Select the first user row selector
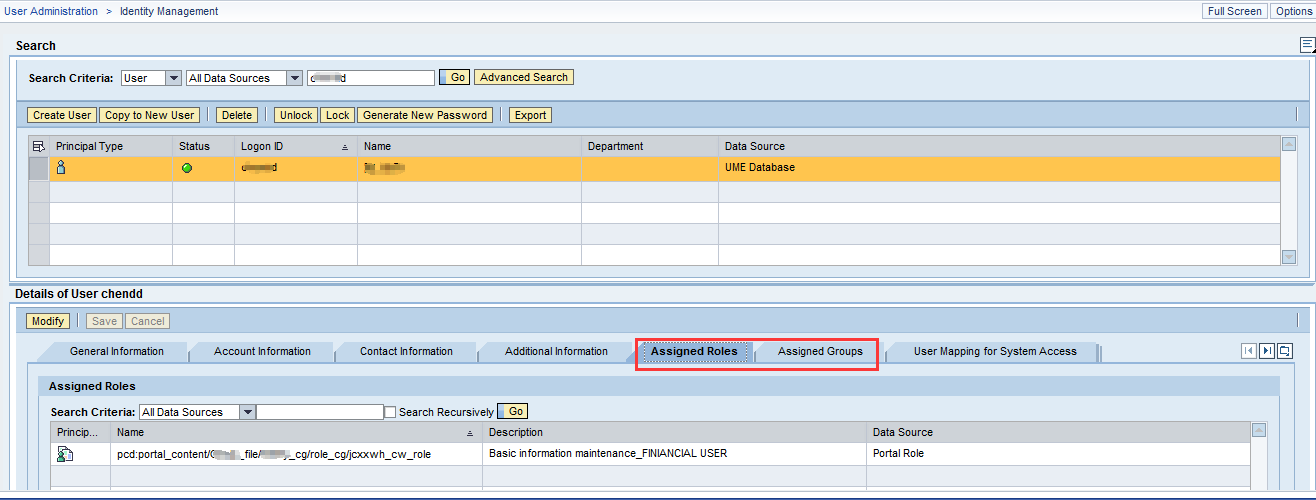The height and width of the screenshot is (500, 1316). 39,168
